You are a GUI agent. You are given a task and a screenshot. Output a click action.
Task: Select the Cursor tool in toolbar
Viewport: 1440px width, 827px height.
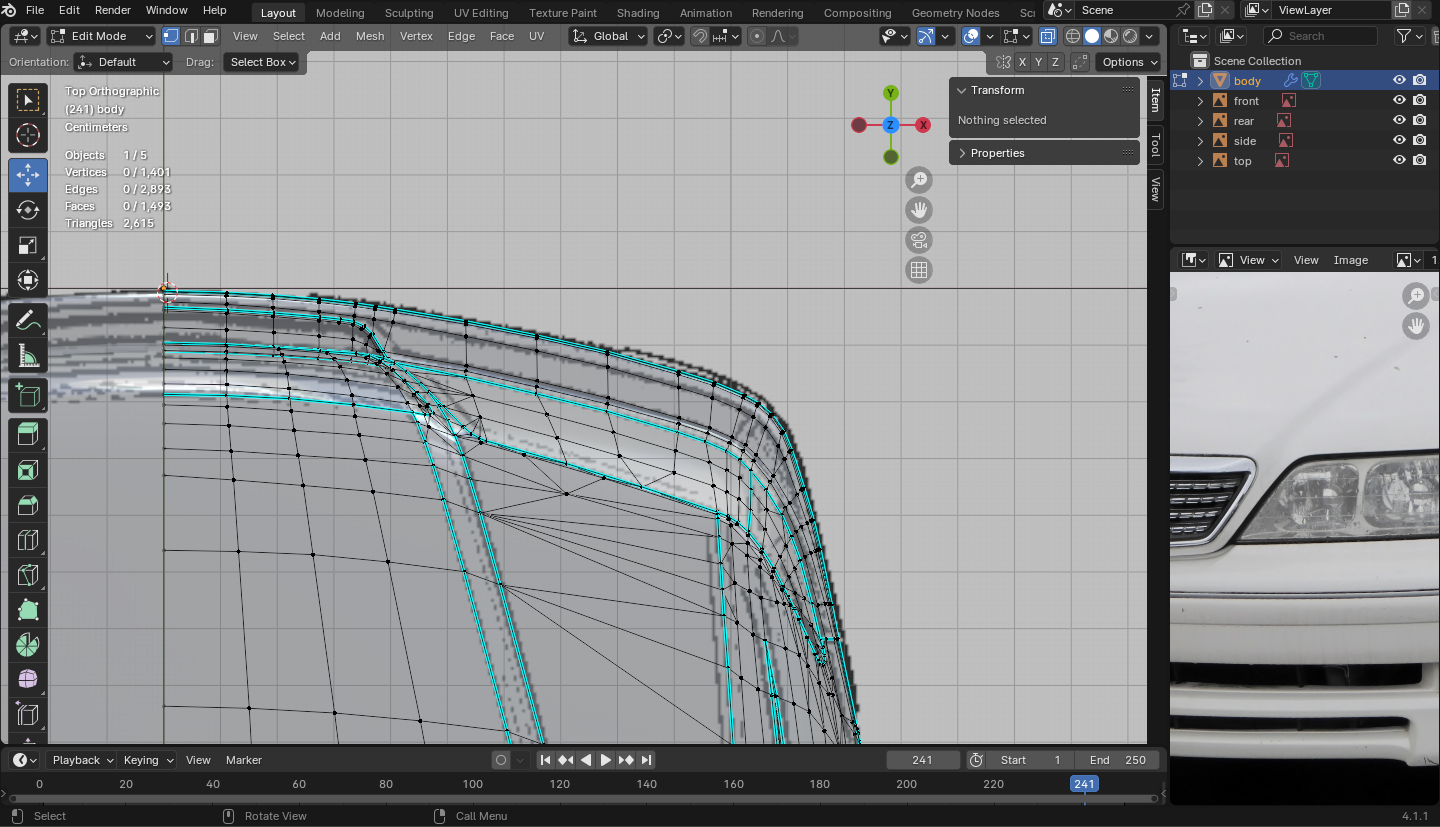28,135
